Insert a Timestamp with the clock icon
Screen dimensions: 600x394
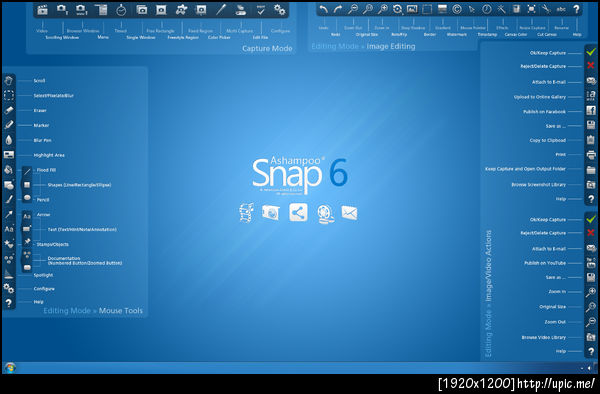pyautogui.click(x=487, y=9)
